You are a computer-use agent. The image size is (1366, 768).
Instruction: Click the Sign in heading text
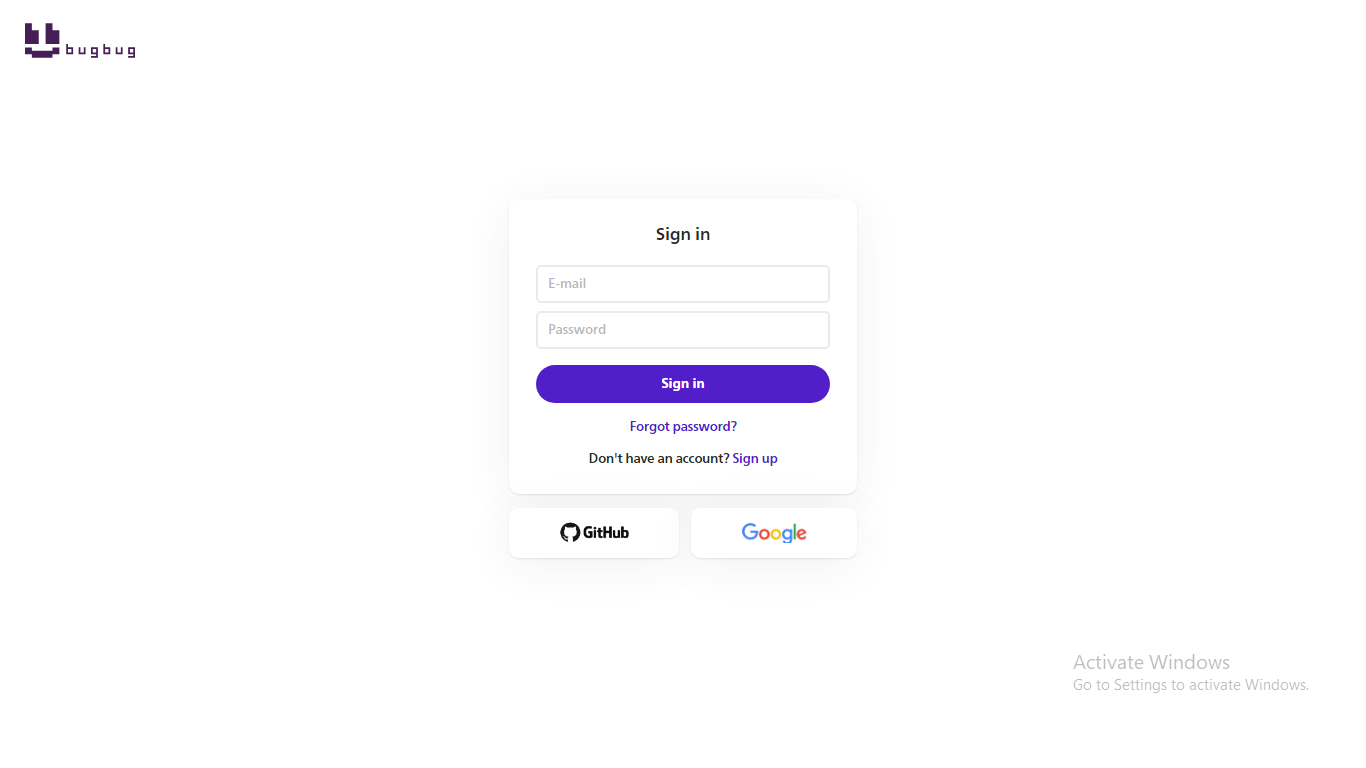pyautogui.click(x=683, y=234)
